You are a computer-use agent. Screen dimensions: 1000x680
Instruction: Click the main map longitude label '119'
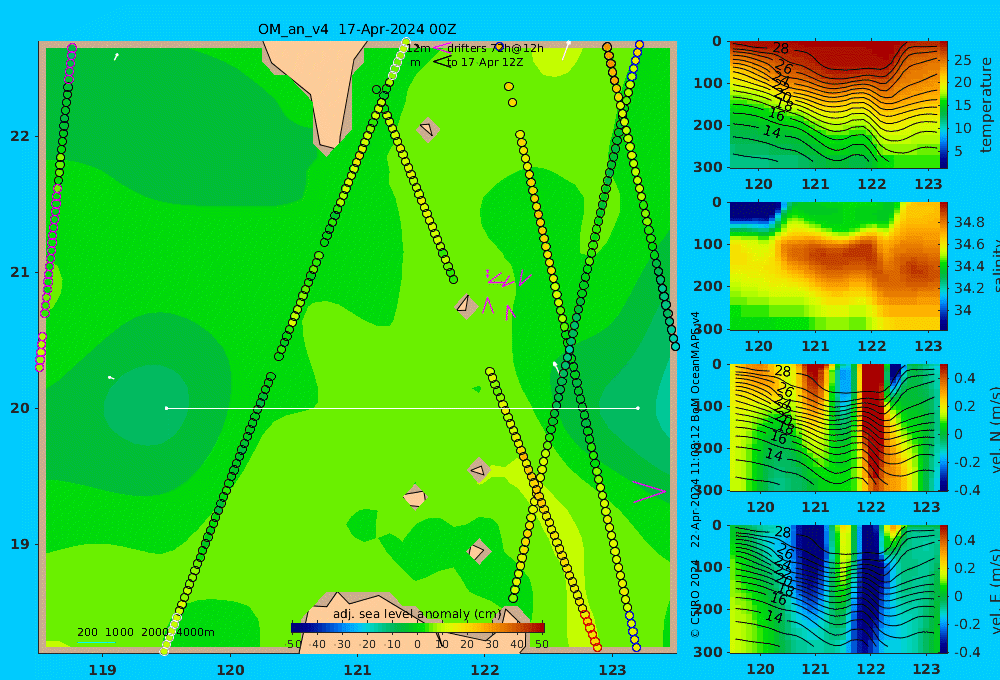(x=102, y=670)
